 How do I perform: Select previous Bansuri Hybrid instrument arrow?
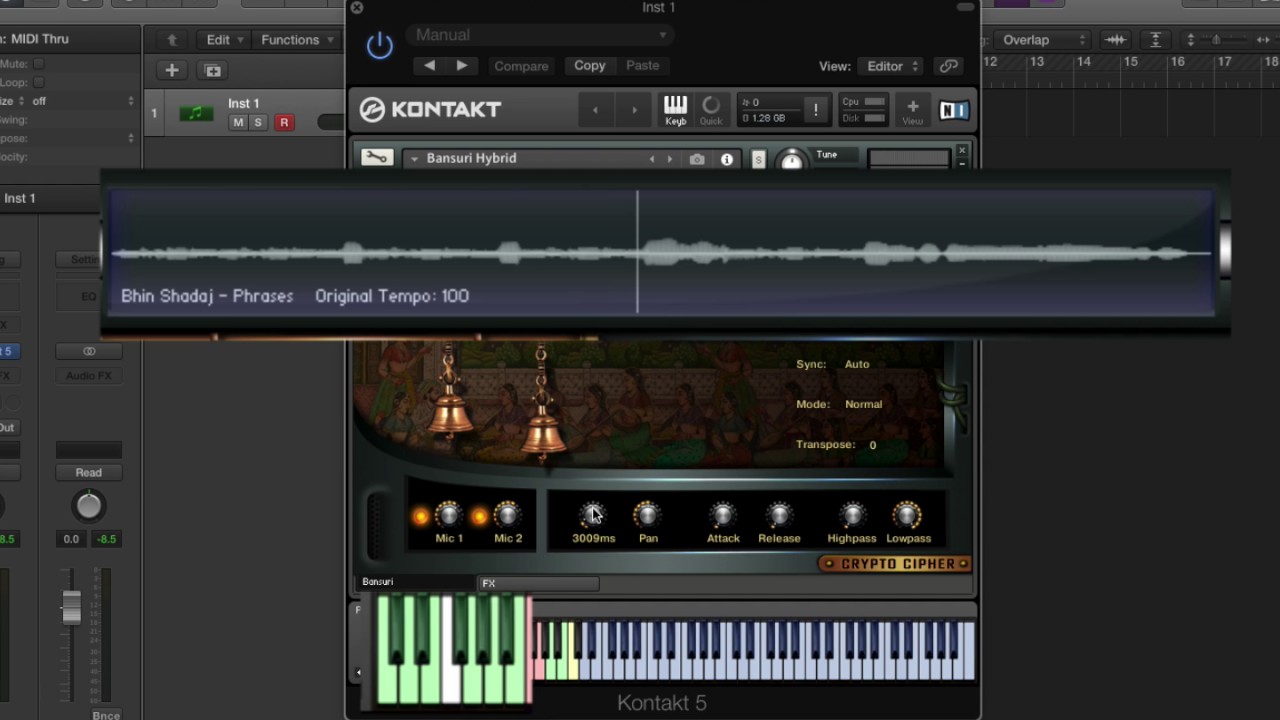click(652, 159)
